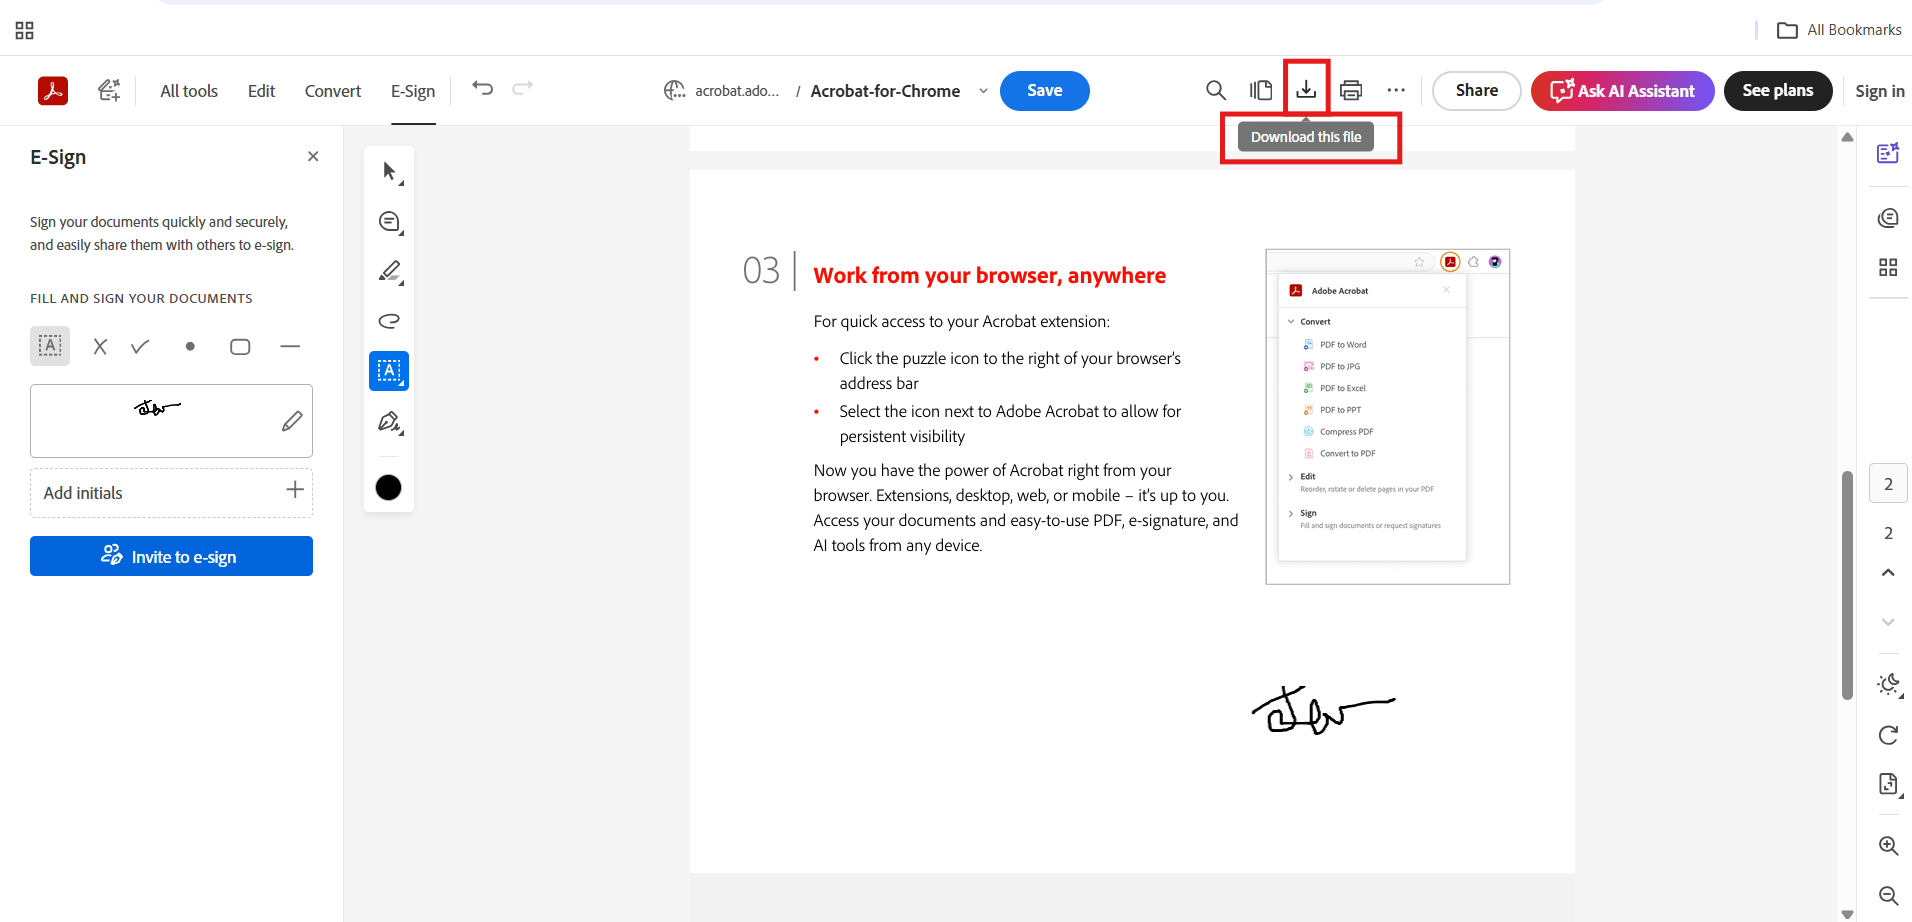Redo the last undone action

522,89
